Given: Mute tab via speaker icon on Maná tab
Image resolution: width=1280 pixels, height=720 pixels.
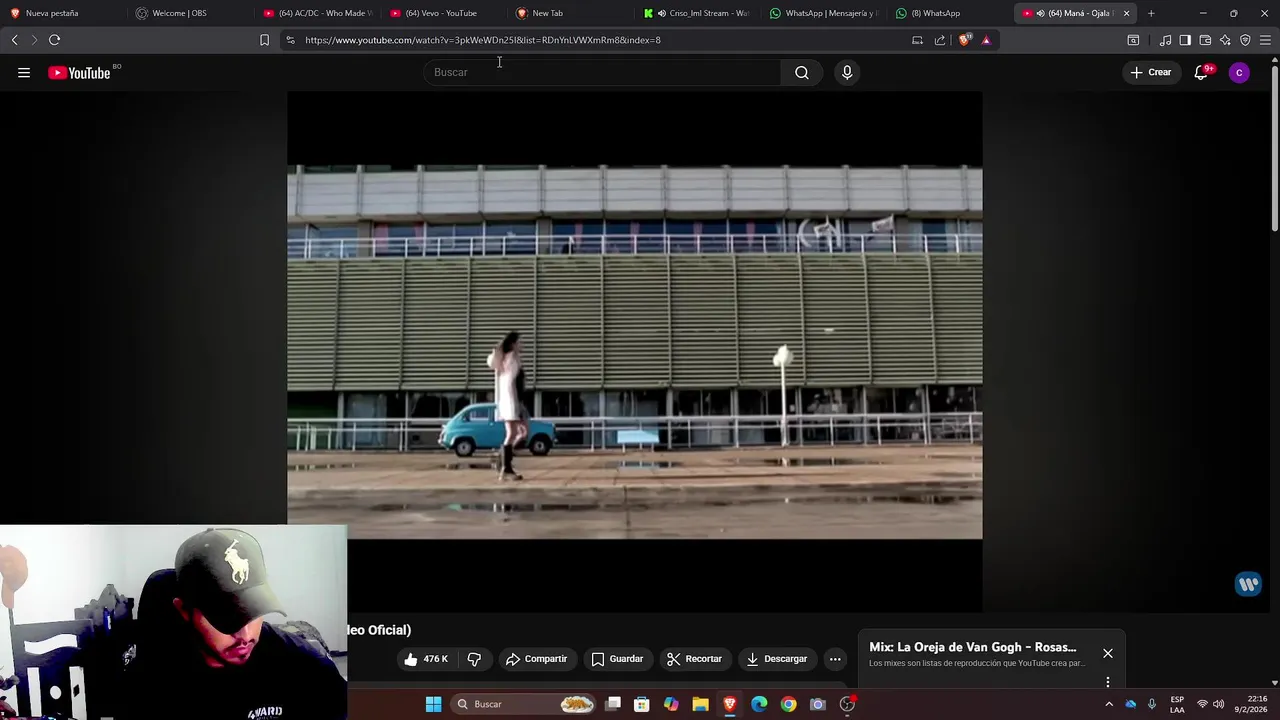Looking at the screenshot, I should point(1041,13).
